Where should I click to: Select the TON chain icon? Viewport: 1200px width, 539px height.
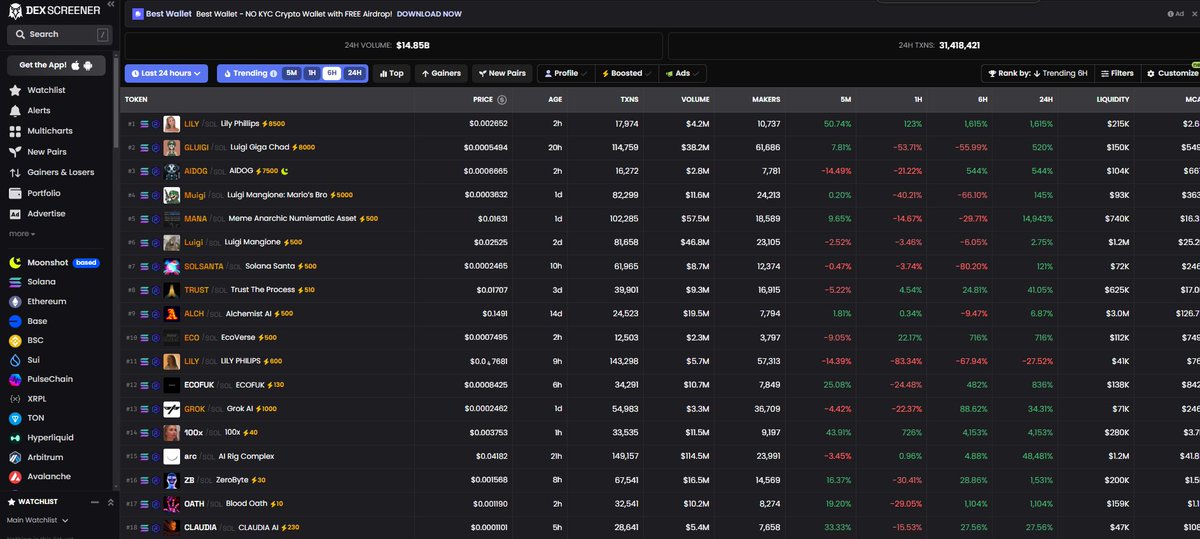[x=15, y=418]
